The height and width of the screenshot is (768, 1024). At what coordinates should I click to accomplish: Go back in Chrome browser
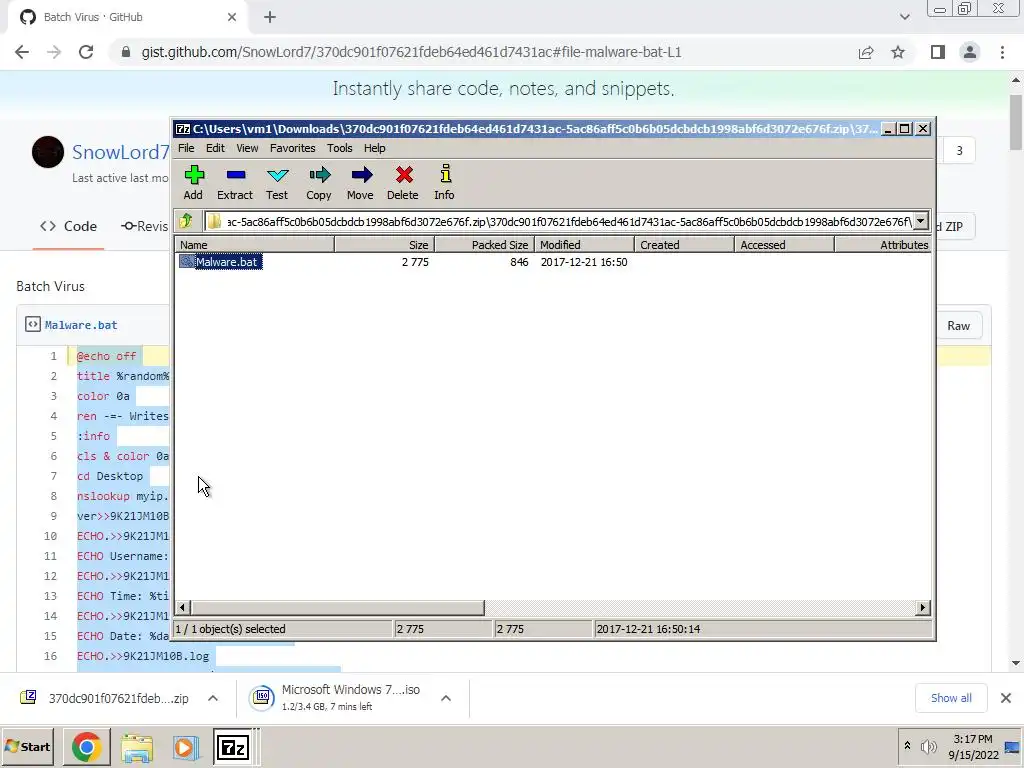click(x=22, y=52)
